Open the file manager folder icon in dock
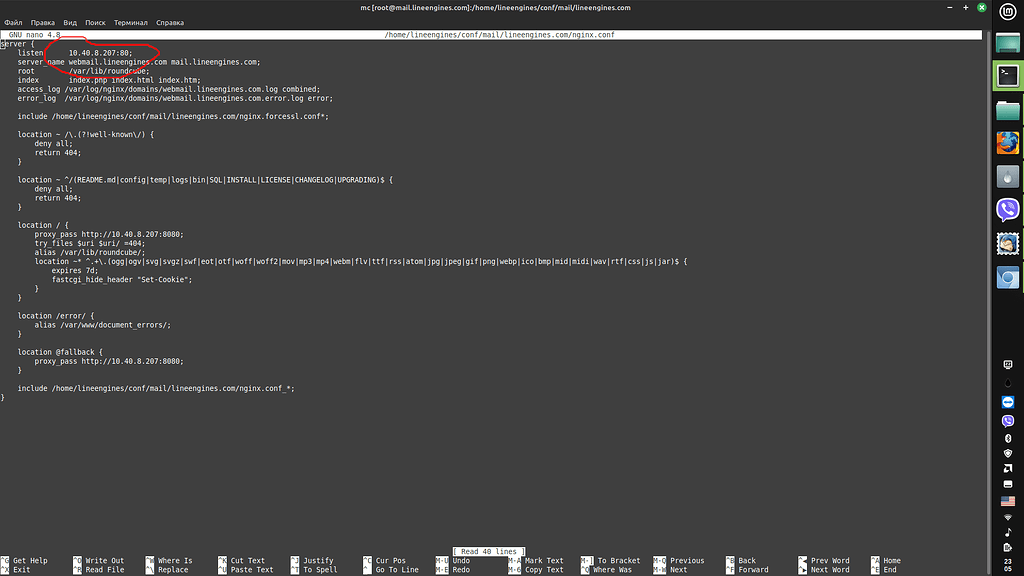 pos(1007,108)
